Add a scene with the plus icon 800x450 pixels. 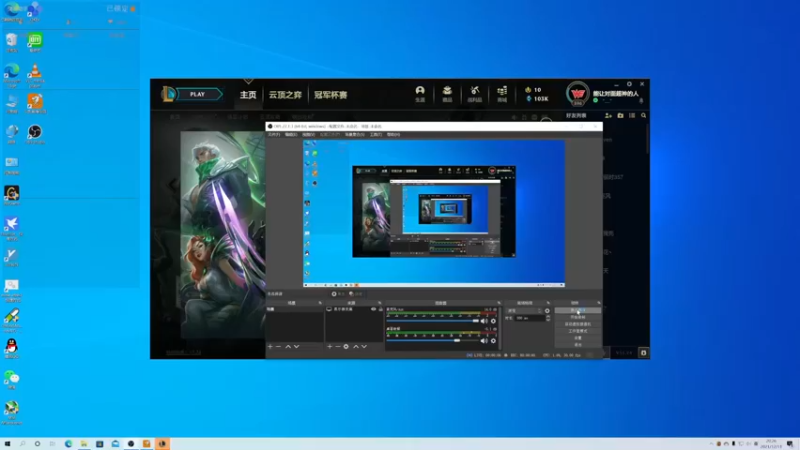coord(270,346)
